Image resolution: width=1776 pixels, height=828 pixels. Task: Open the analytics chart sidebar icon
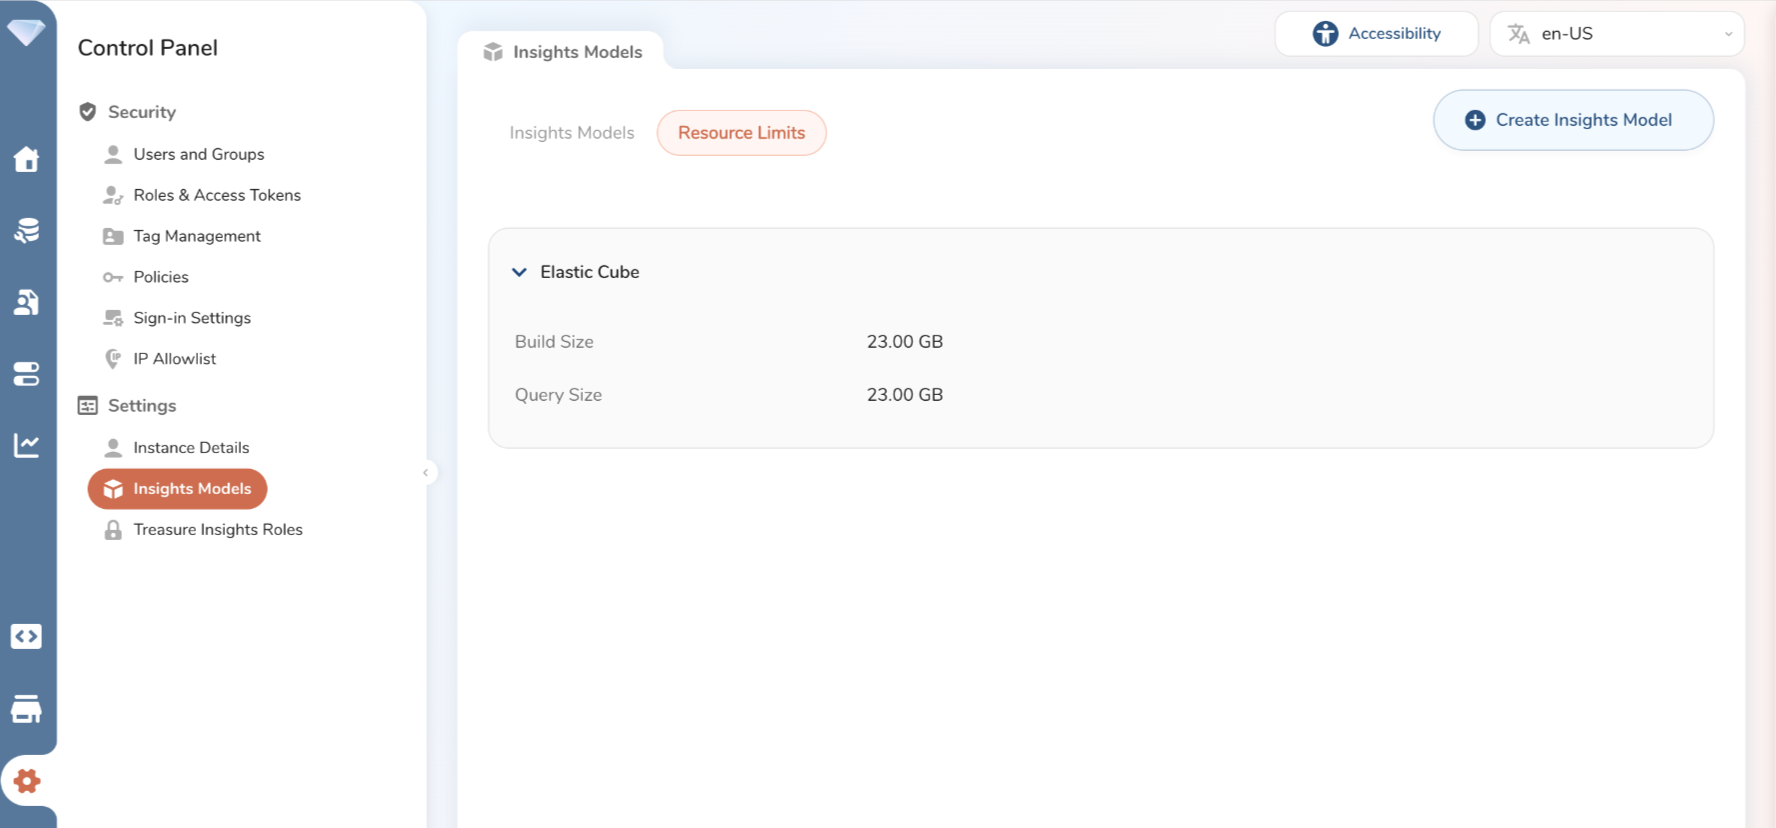tap(27, 445)
